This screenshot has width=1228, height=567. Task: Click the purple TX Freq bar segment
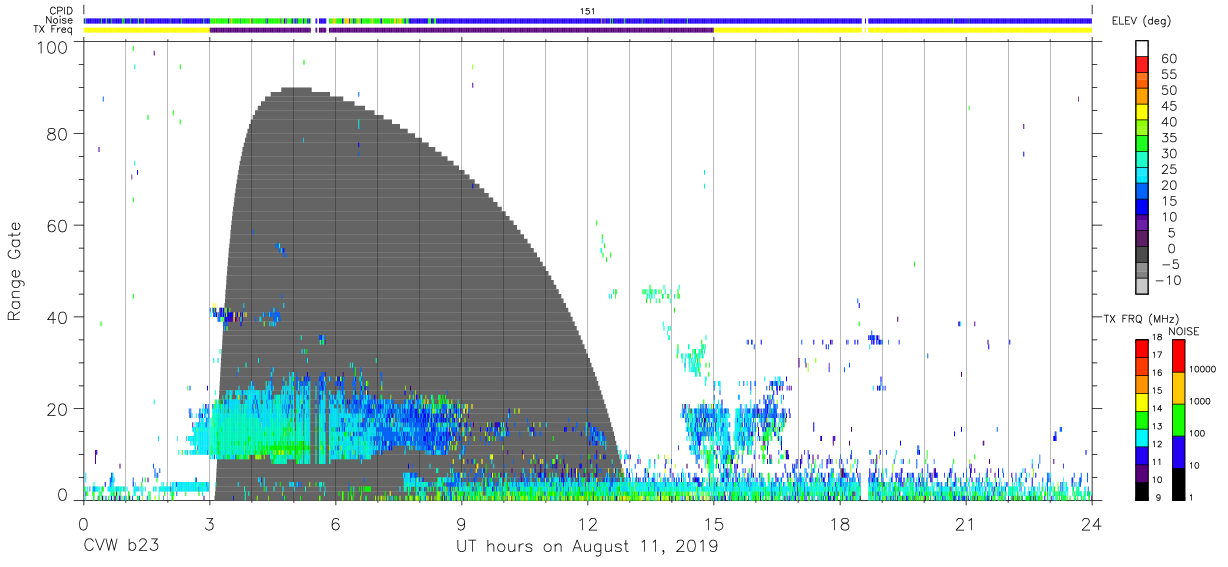pyautogui.click(x=461, y=30)
